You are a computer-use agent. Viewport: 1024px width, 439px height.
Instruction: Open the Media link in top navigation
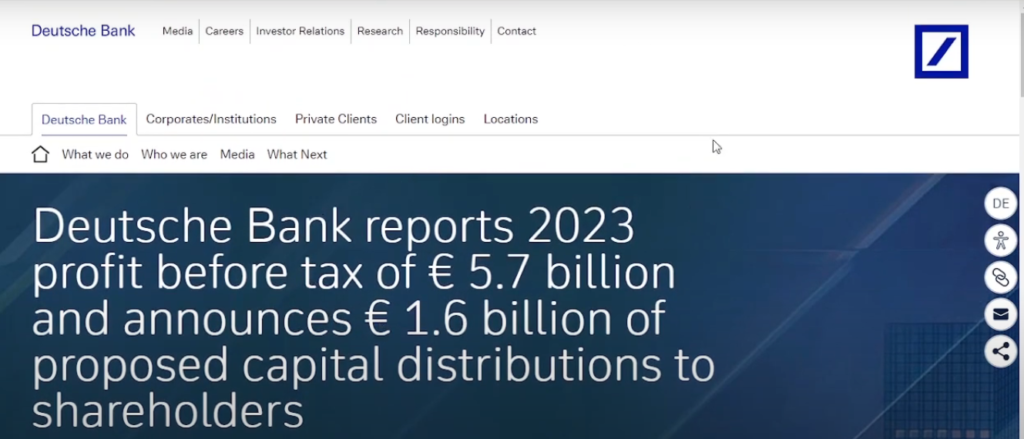tap(177, 31)
